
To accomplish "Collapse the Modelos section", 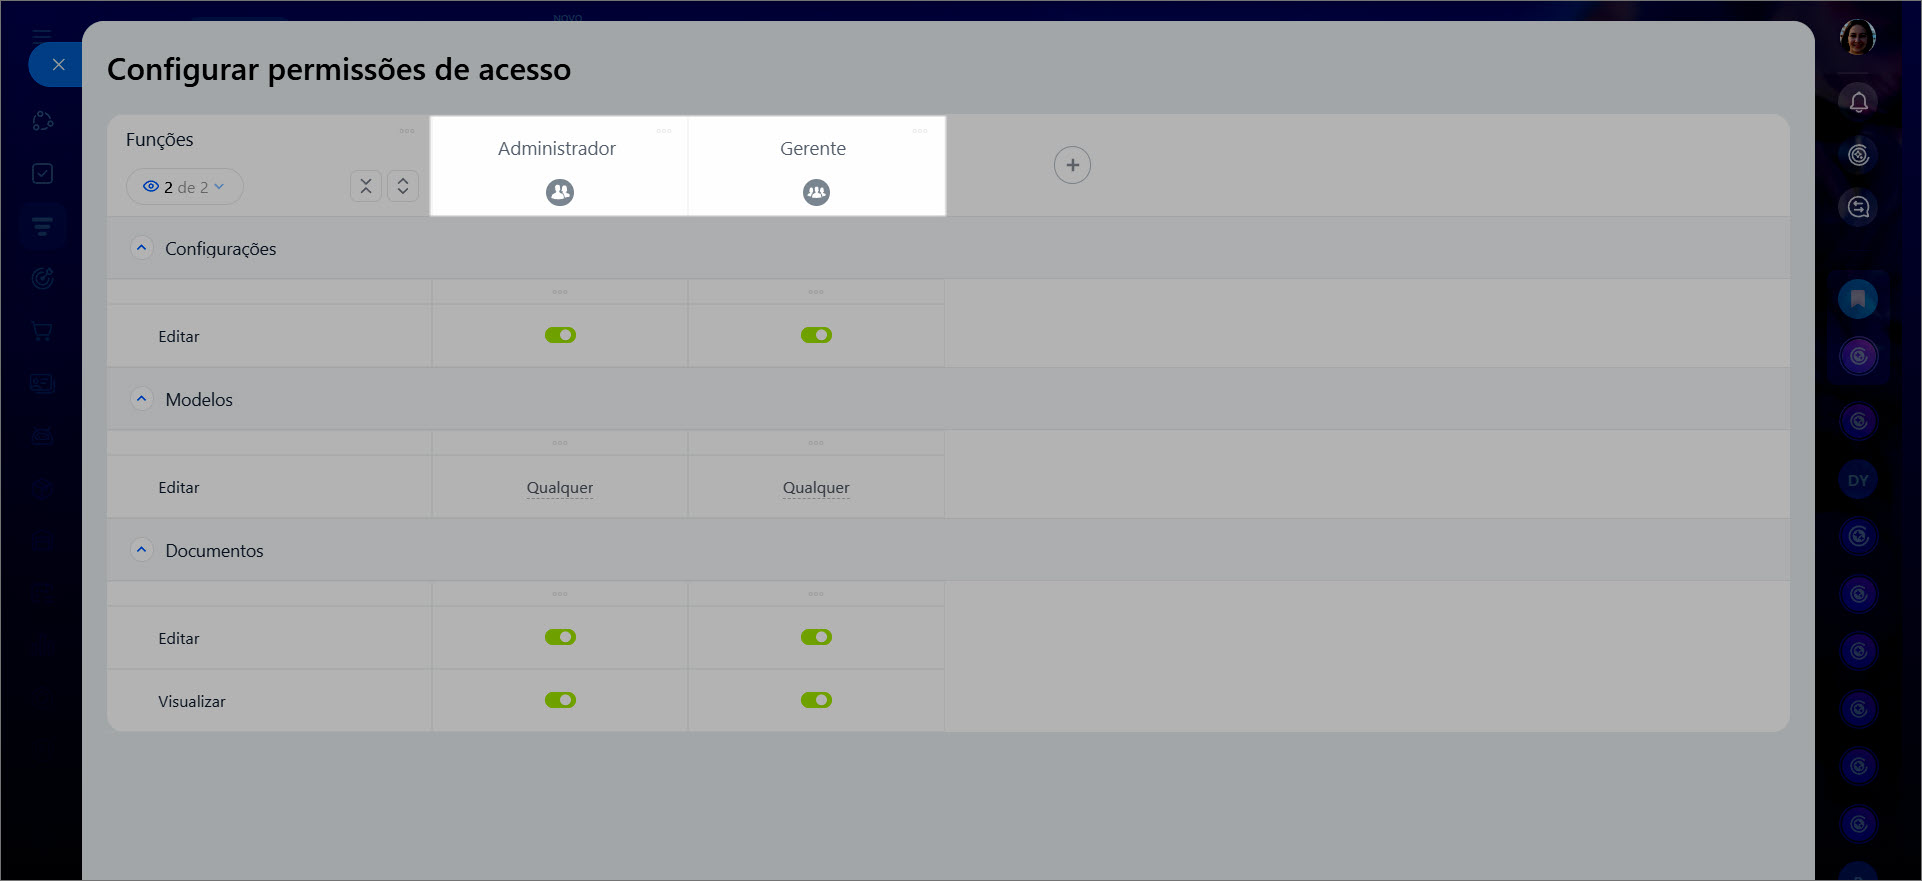I will pos(142,399).
